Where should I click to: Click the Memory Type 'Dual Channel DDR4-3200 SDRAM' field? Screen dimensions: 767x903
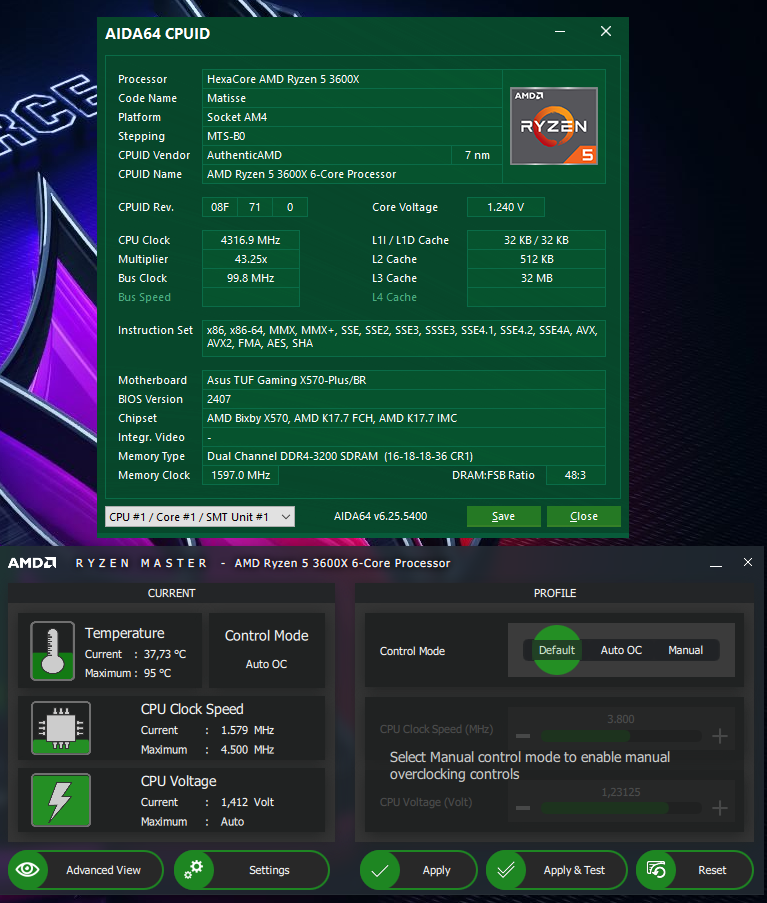click(404, 456)
